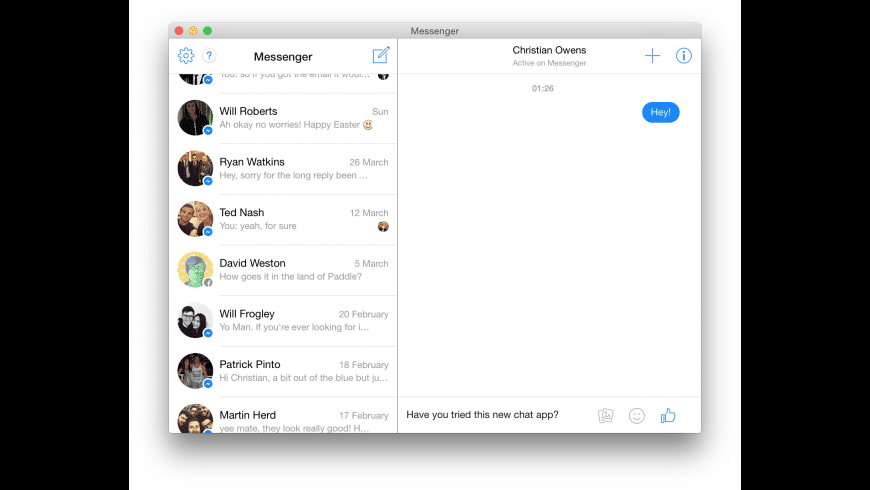The image size is (870, 490).
Task: Open Martin Herd conversation
Action: coord(283,416)
